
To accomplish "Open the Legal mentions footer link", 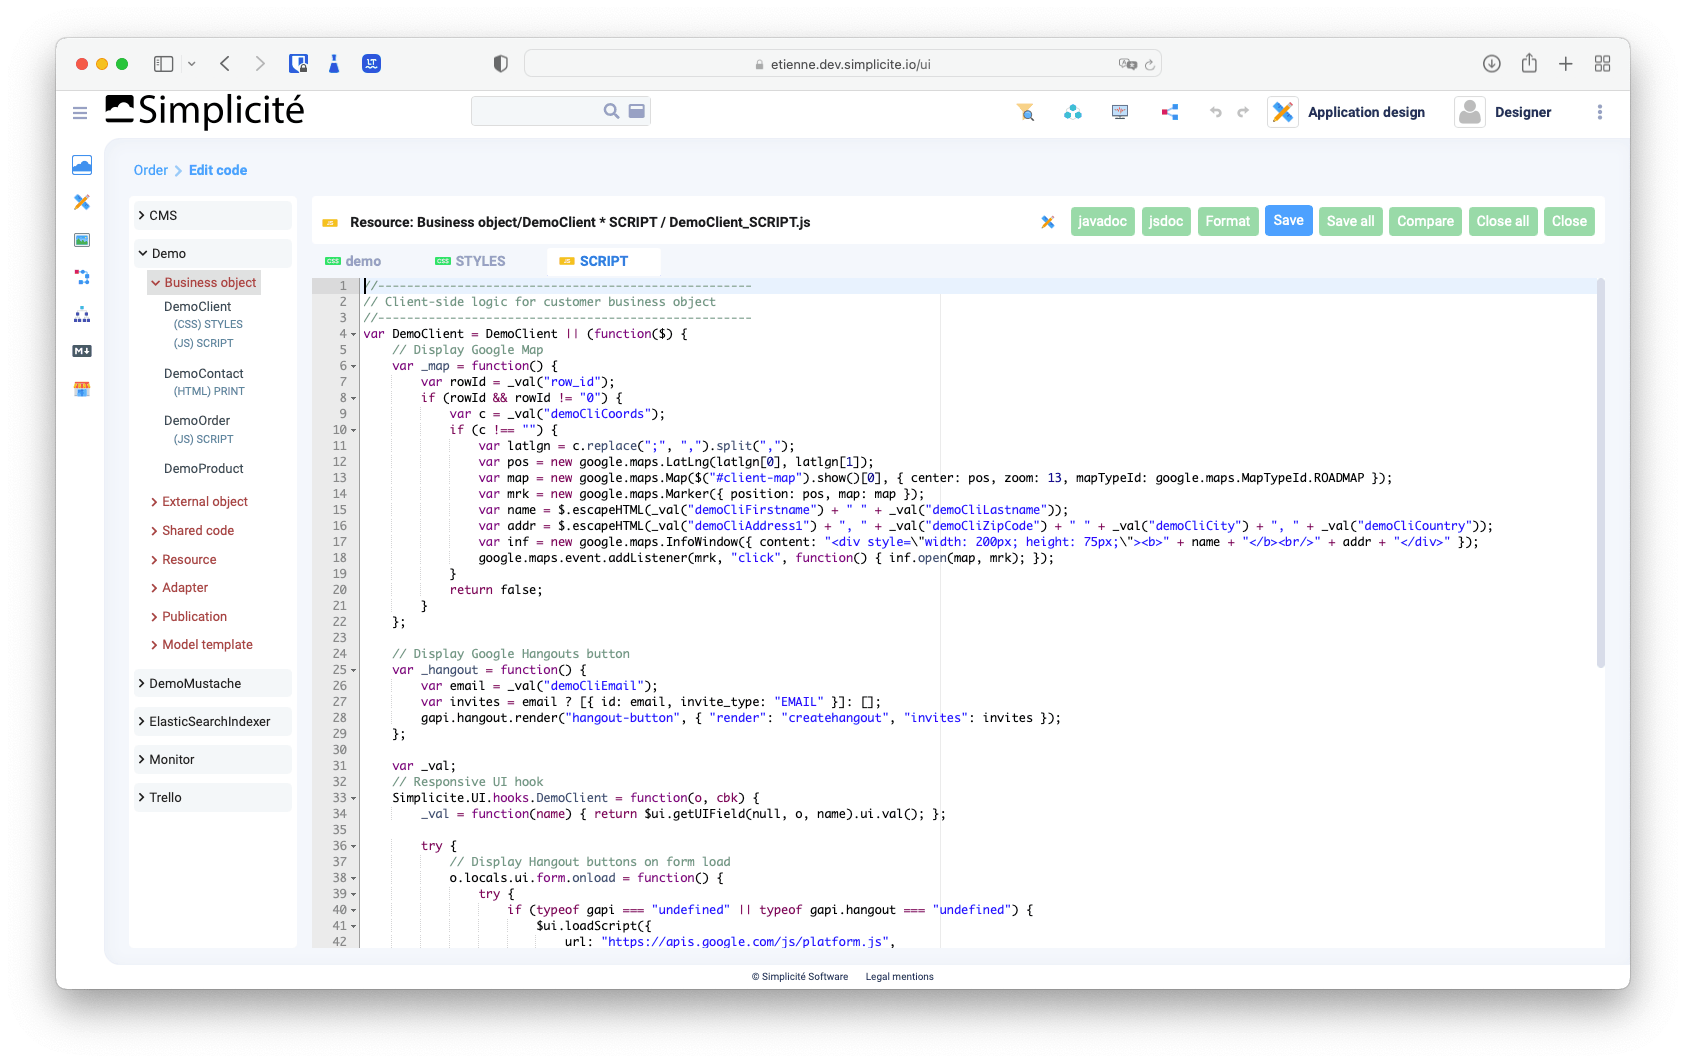I will 899,977.
